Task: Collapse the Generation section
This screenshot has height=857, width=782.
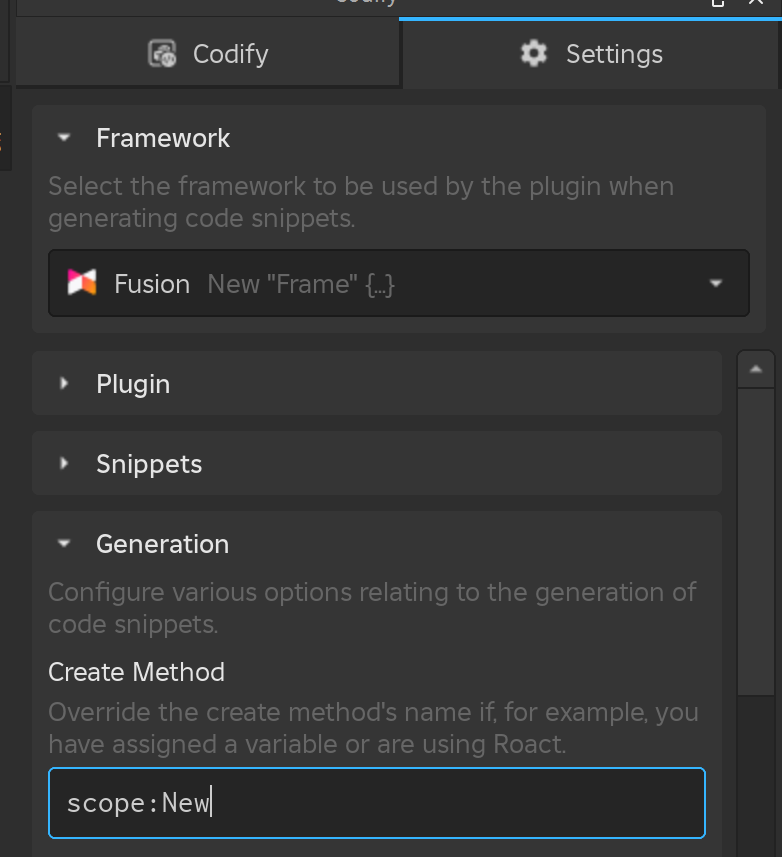Action: coord(63,543)
